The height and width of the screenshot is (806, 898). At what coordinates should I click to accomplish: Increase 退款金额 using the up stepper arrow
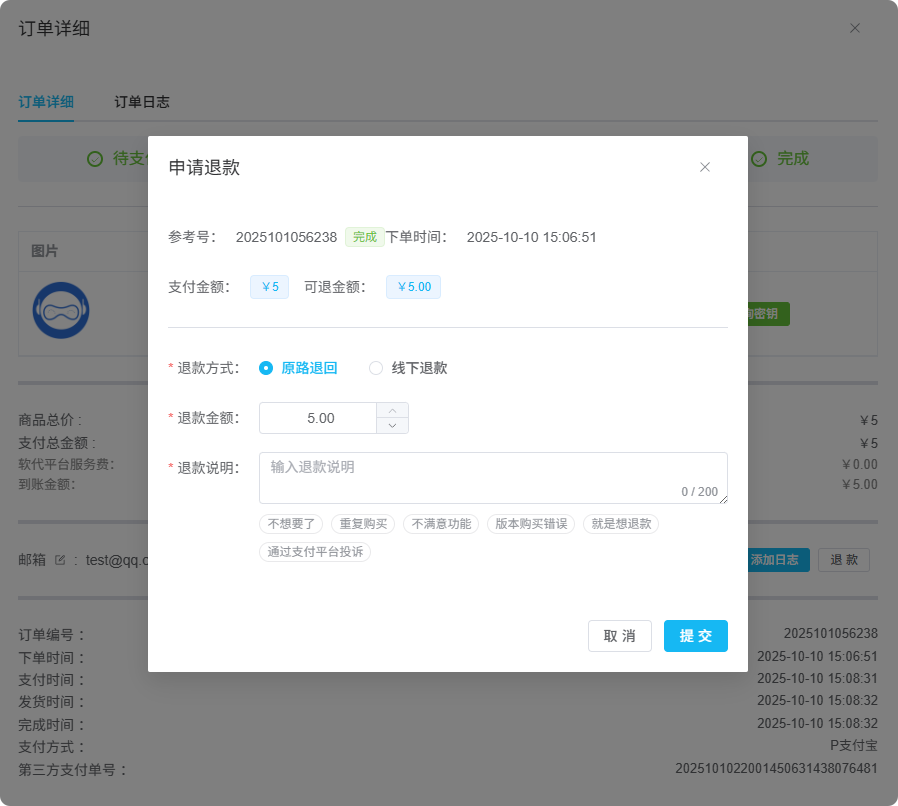point(393,410)
